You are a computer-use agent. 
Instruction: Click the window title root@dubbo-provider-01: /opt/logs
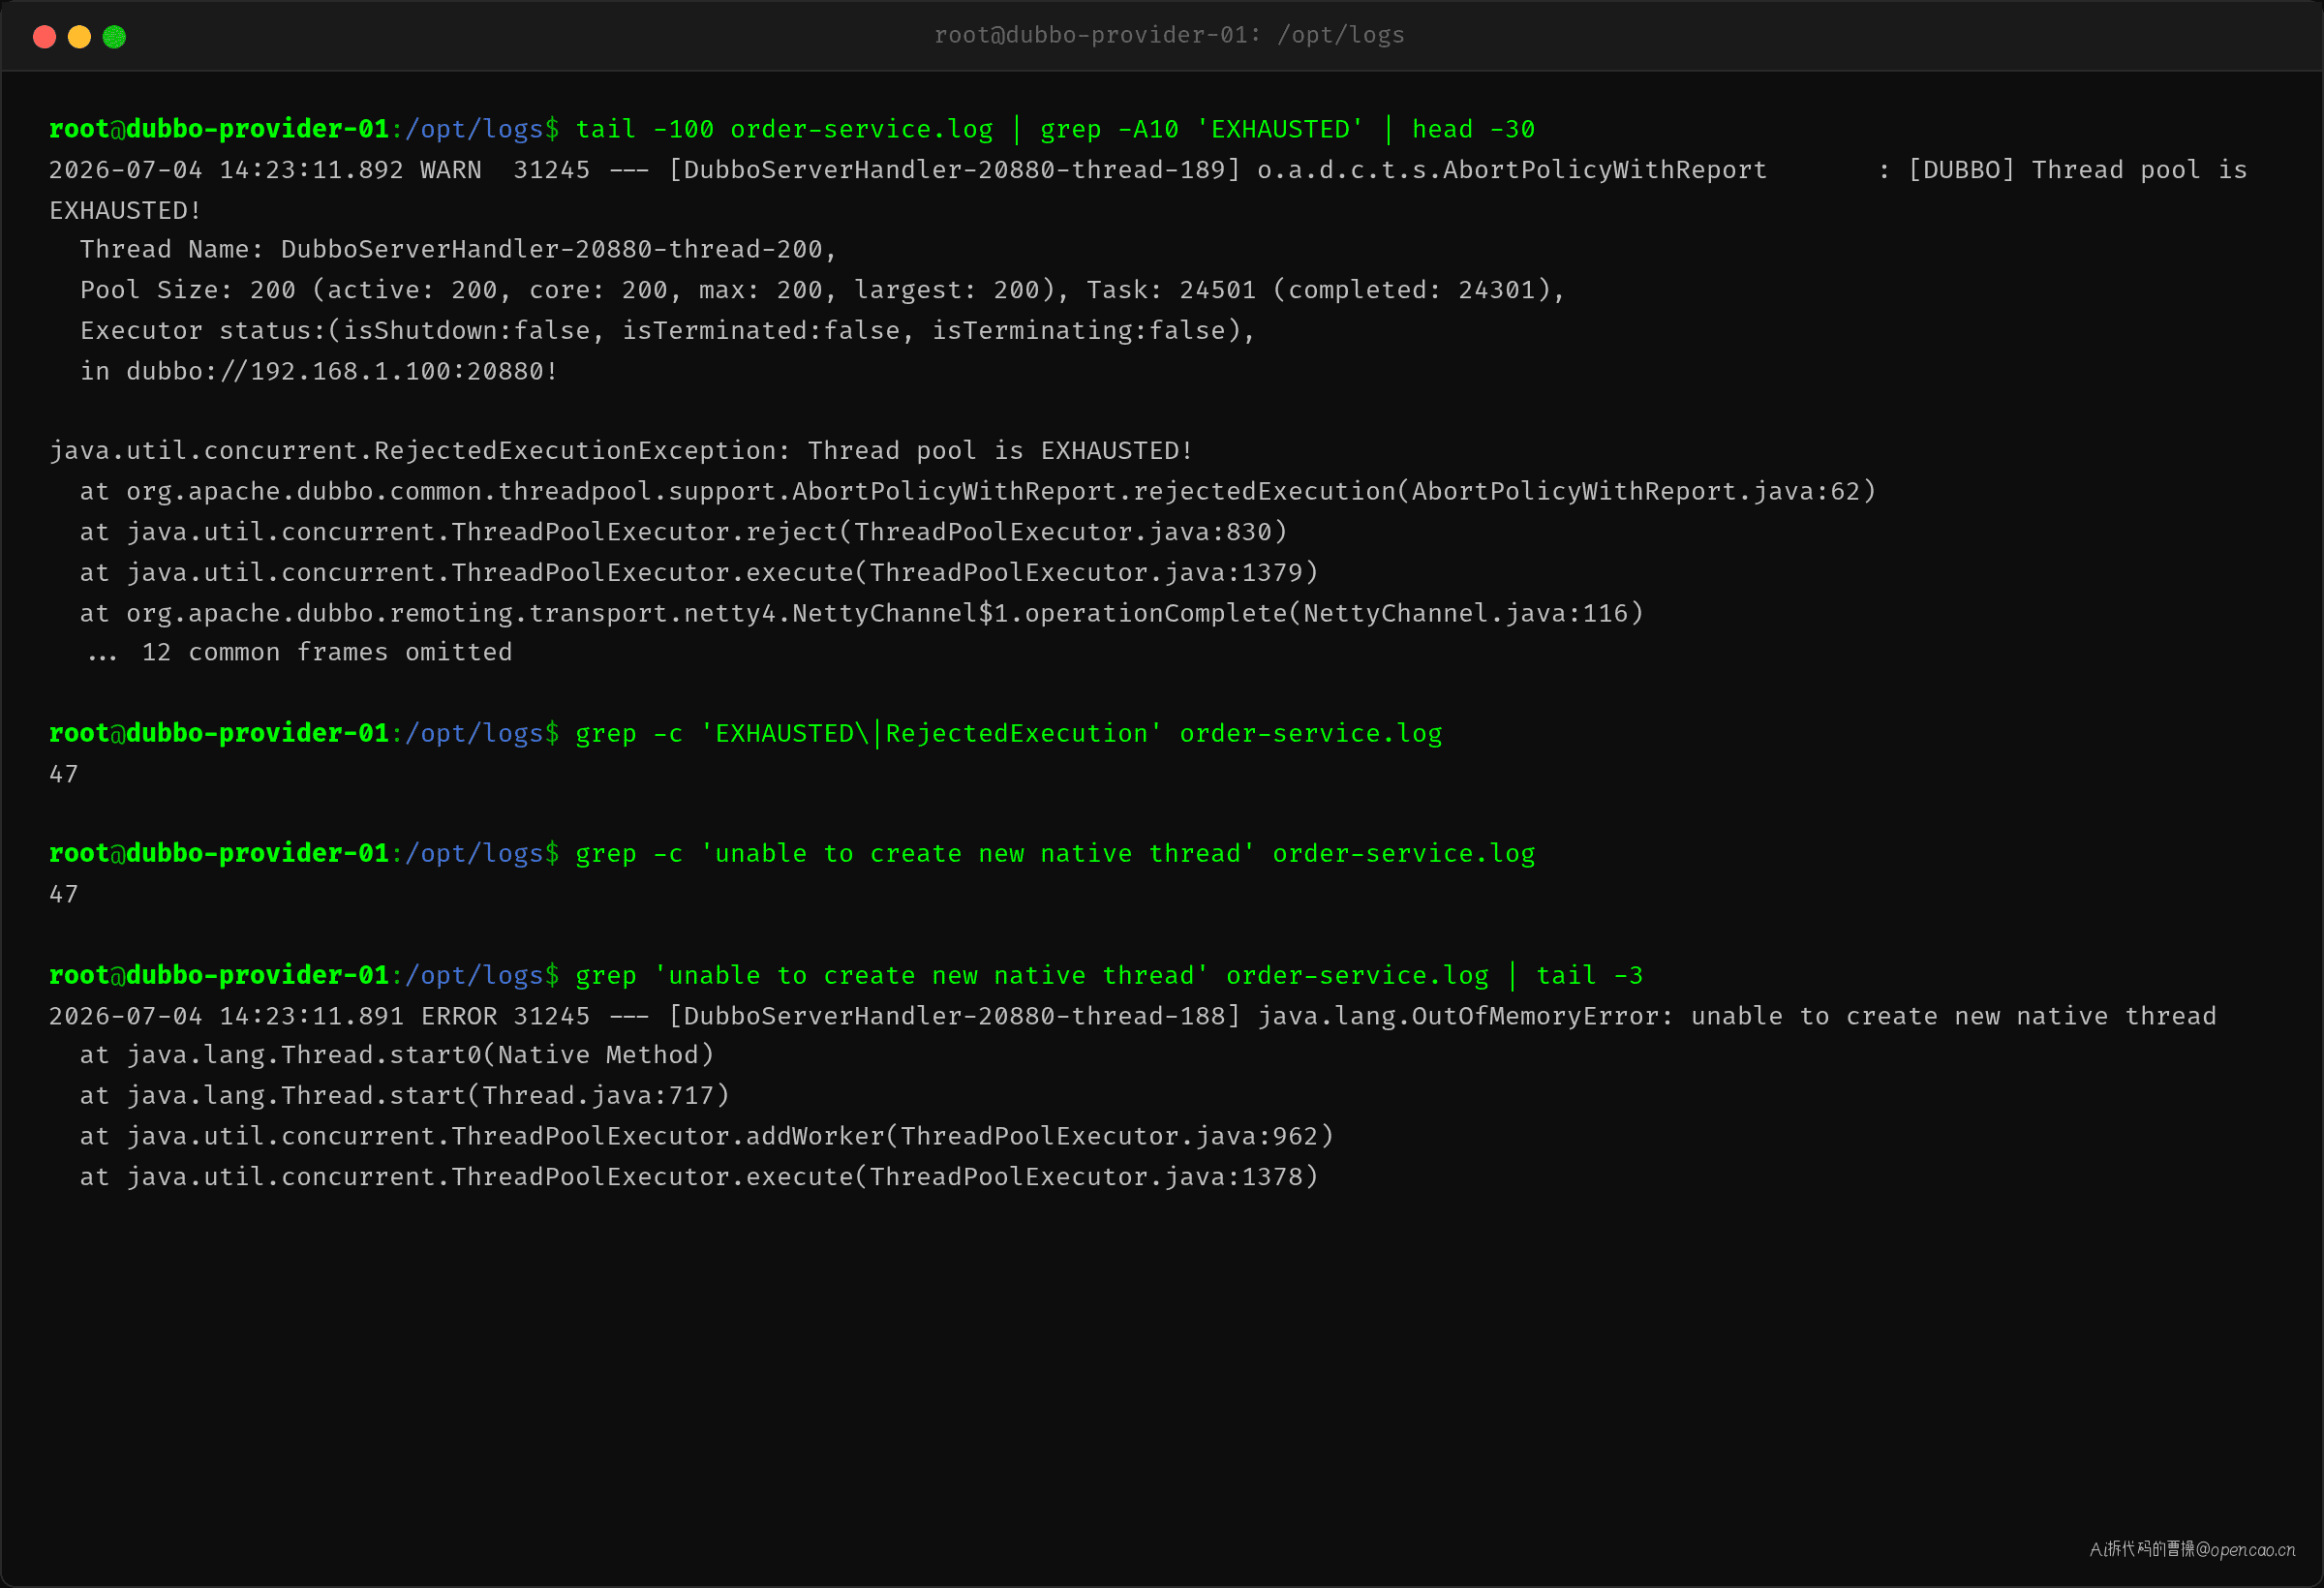(1169, 35)
